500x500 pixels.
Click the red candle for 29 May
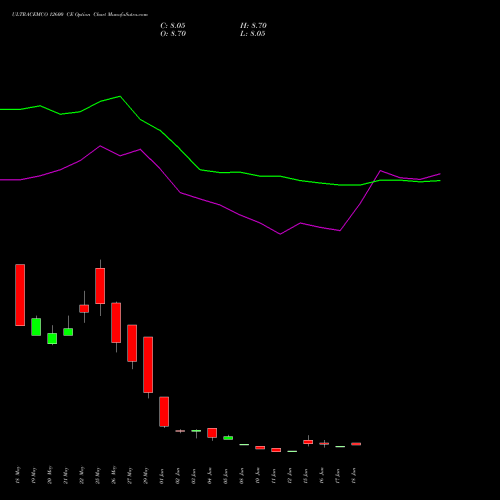point(148,365)
